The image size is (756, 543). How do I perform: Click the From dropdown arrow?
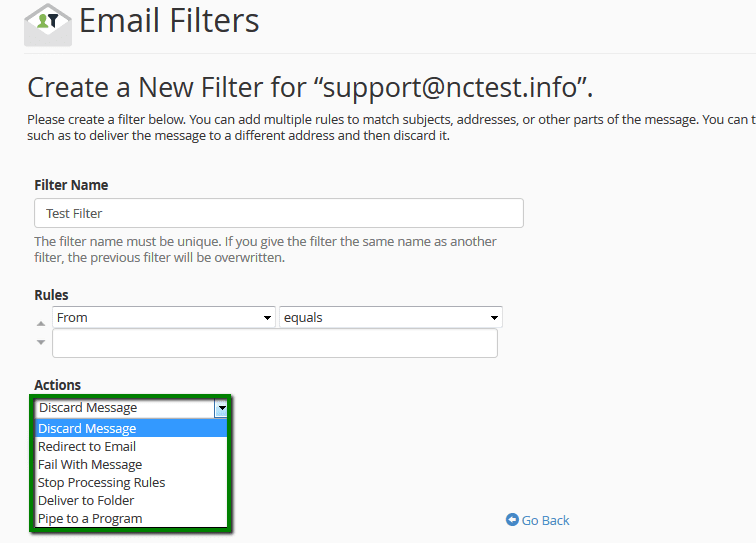pos(267,318)
